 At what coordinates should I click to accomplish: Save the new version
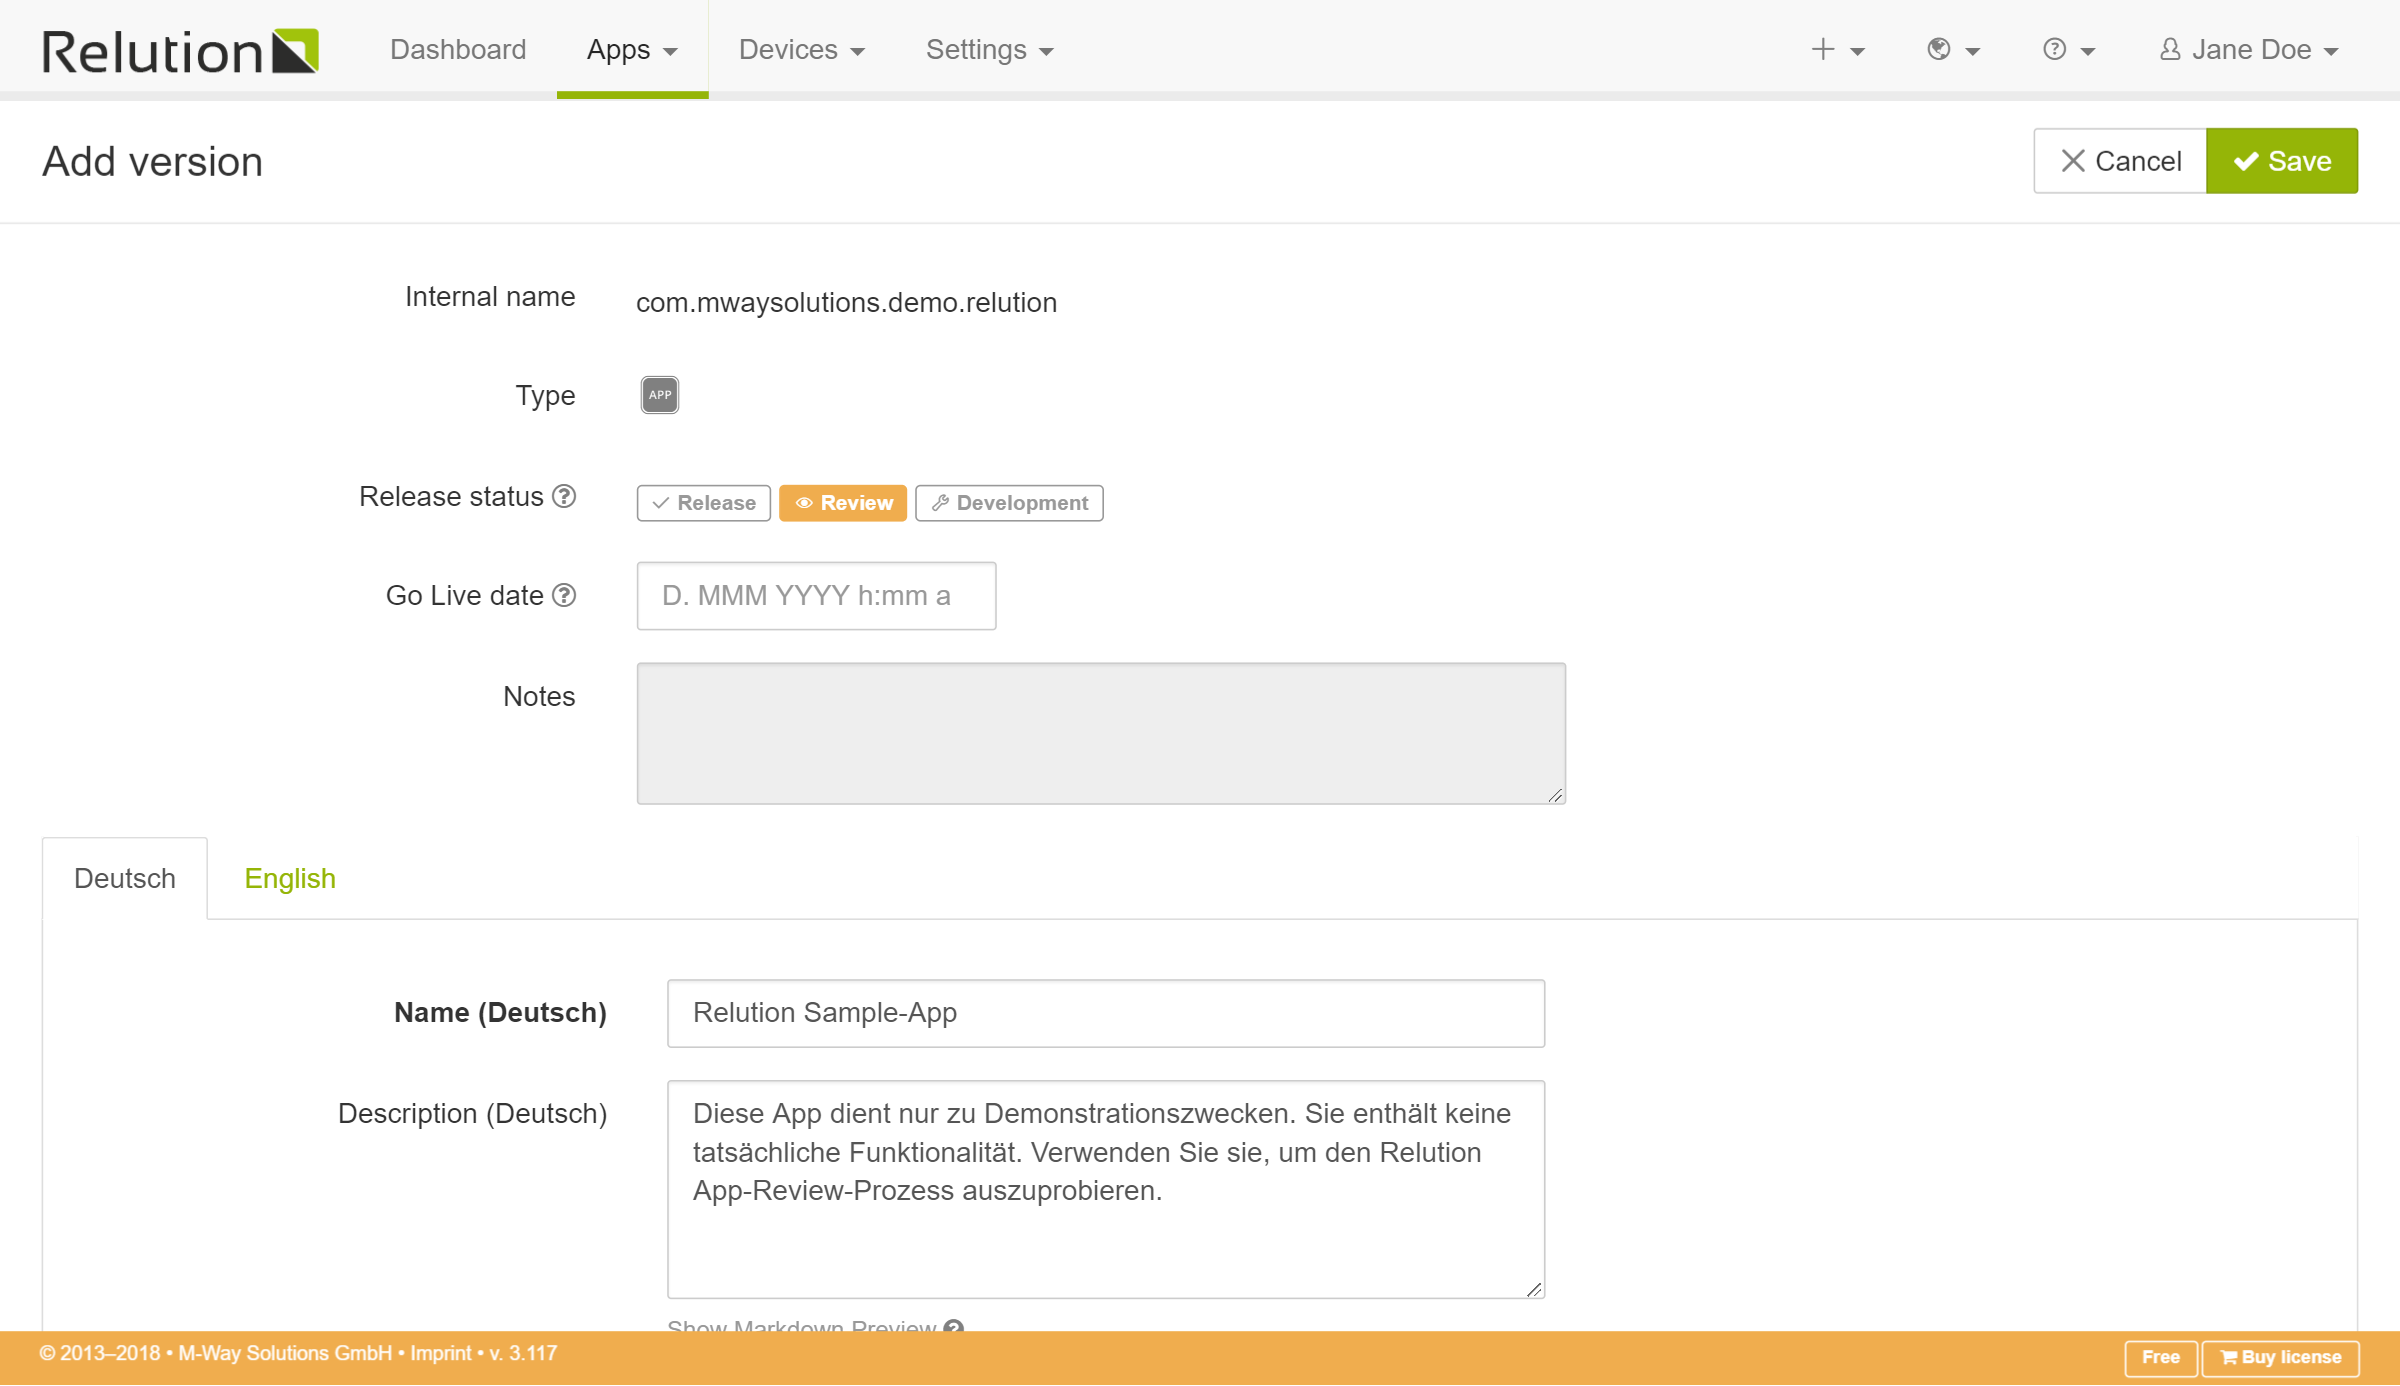click(x=2282, y=161)
